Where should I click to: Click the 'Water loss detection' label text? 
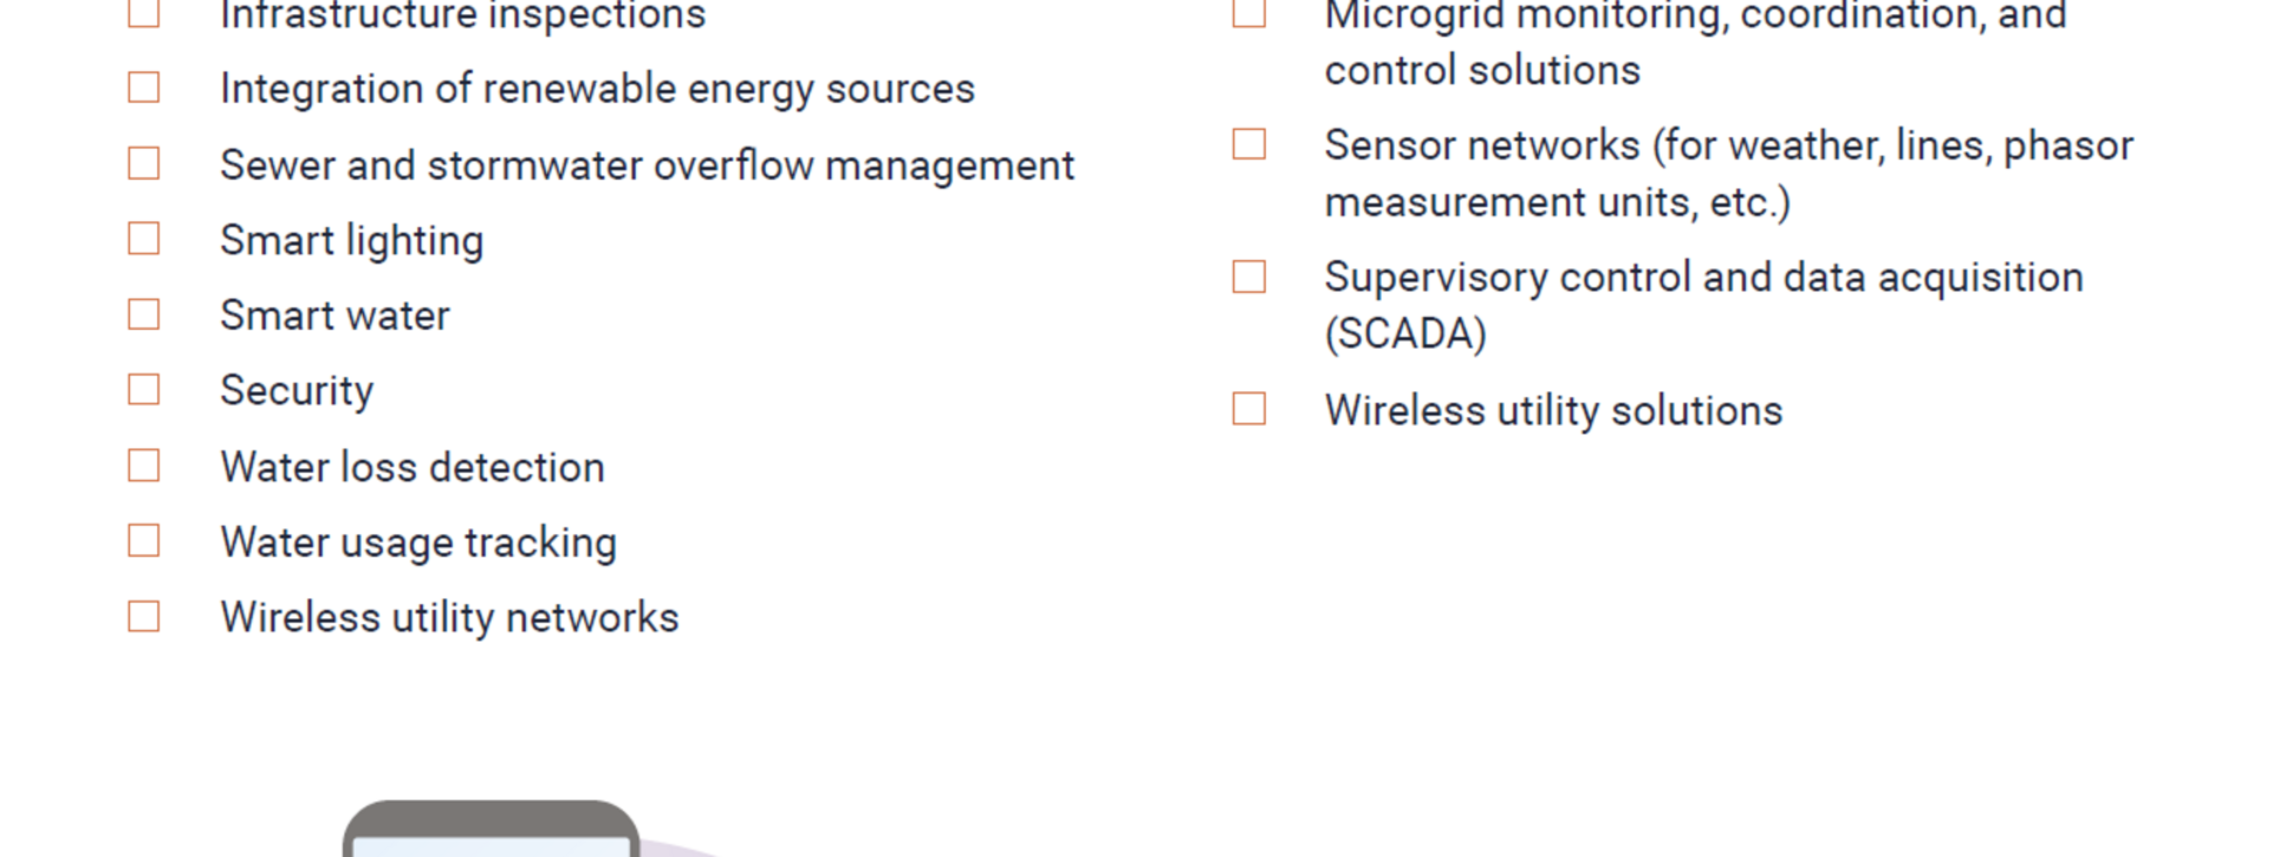click(x=412, y=467)
